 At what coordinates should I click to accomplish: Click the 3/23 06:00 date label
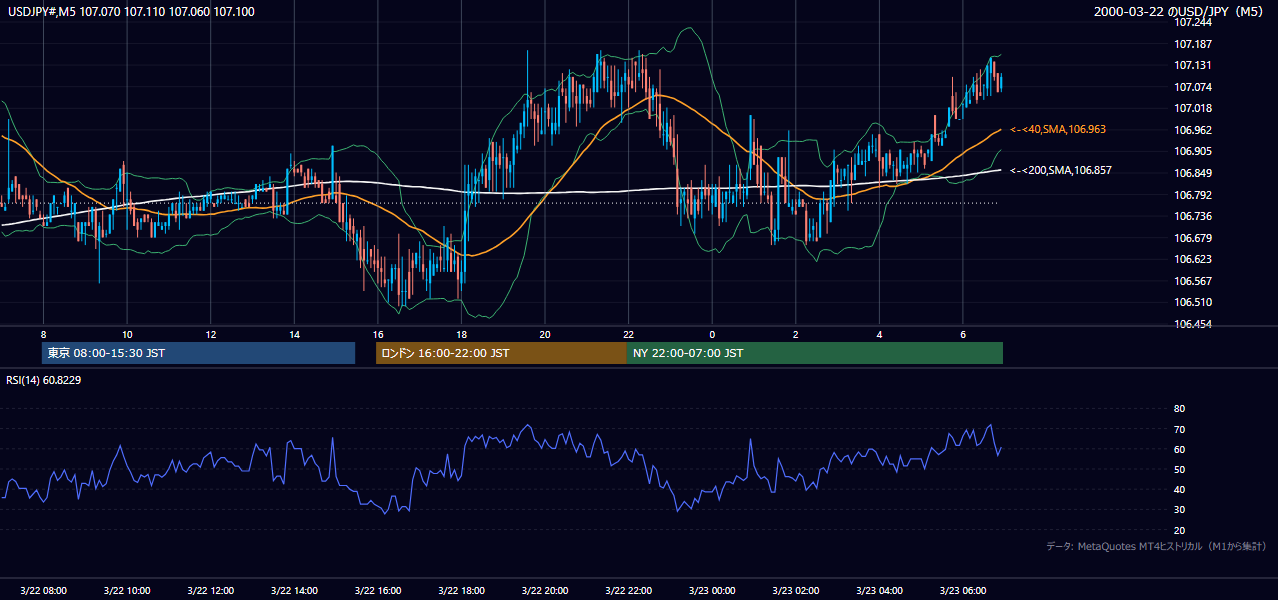coord(963,591)
